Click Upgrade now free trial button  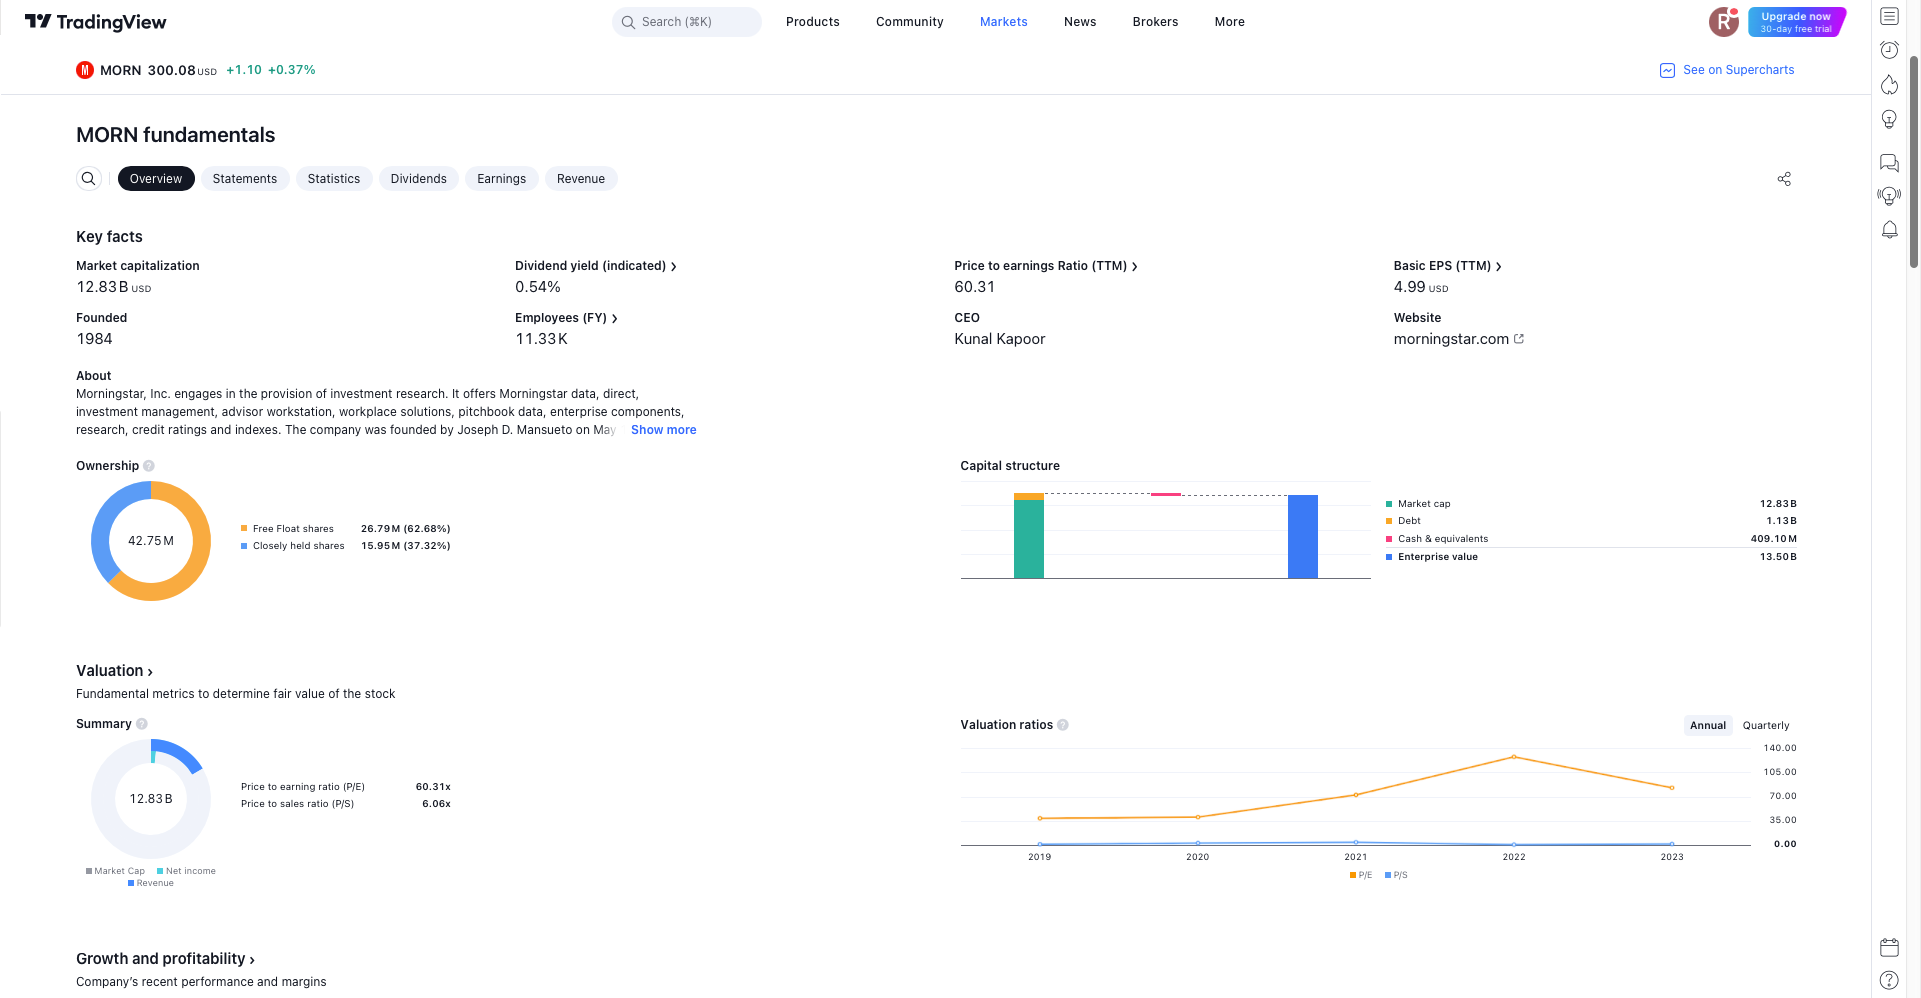pyautogui.click(x=1797, y=22)
